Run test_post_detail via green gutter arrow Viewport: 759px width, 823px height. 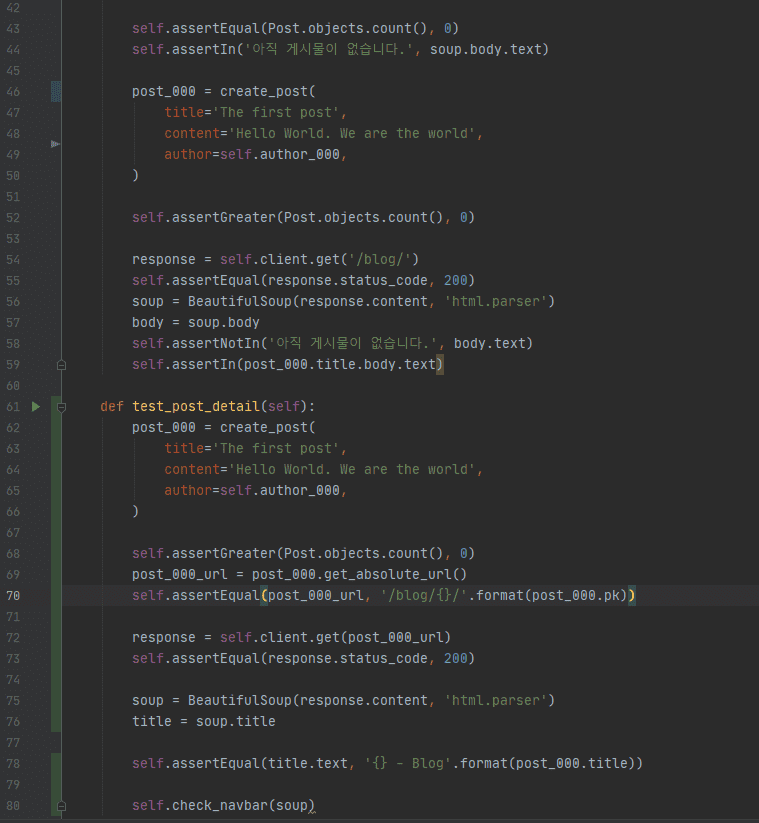36,406
